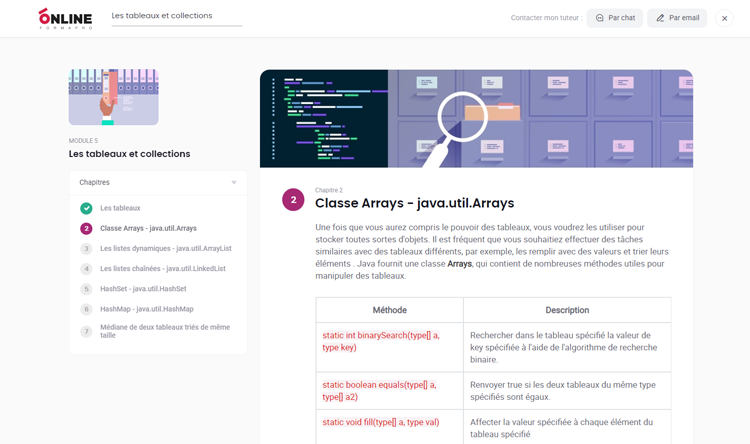
Task: Click the binarySearch method cell
Action: coord(389,347)
